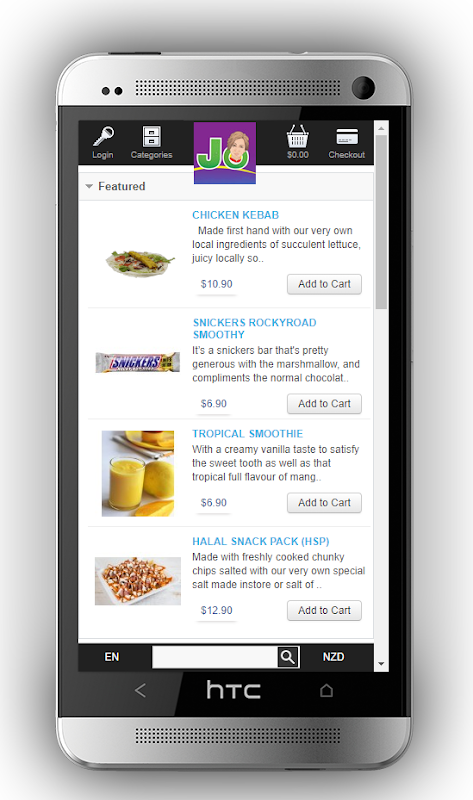Viewport: 473px width, 800px height.
Task: Open the HALAL SNACK PACK (HSP) link
Action: (261, 541)
